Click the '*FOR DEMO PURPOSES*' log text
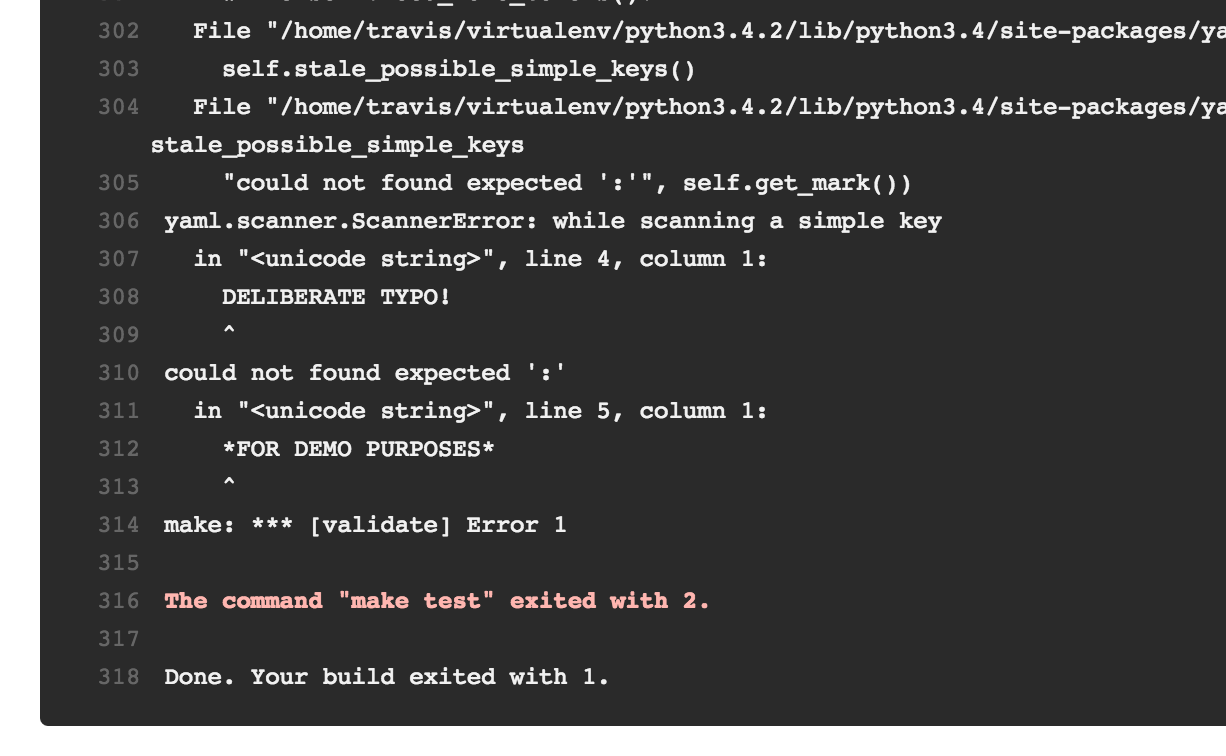This screenshot has height=756, width=1226. 358,450
